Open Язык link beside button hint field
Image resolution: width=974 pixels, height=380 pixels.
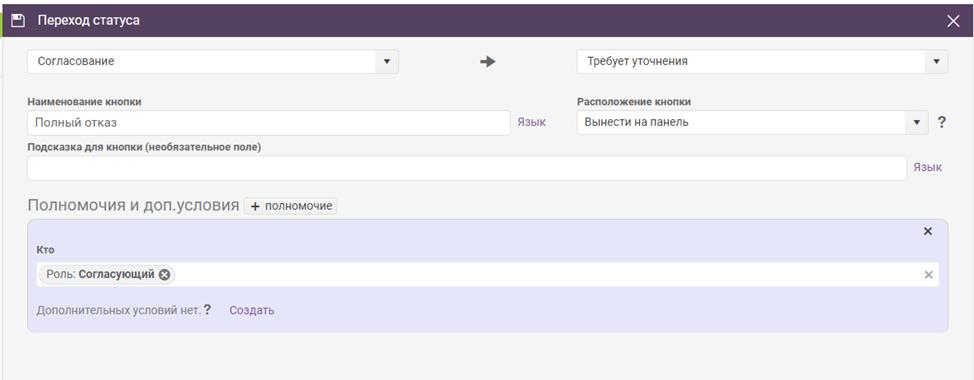coord(927,168)
